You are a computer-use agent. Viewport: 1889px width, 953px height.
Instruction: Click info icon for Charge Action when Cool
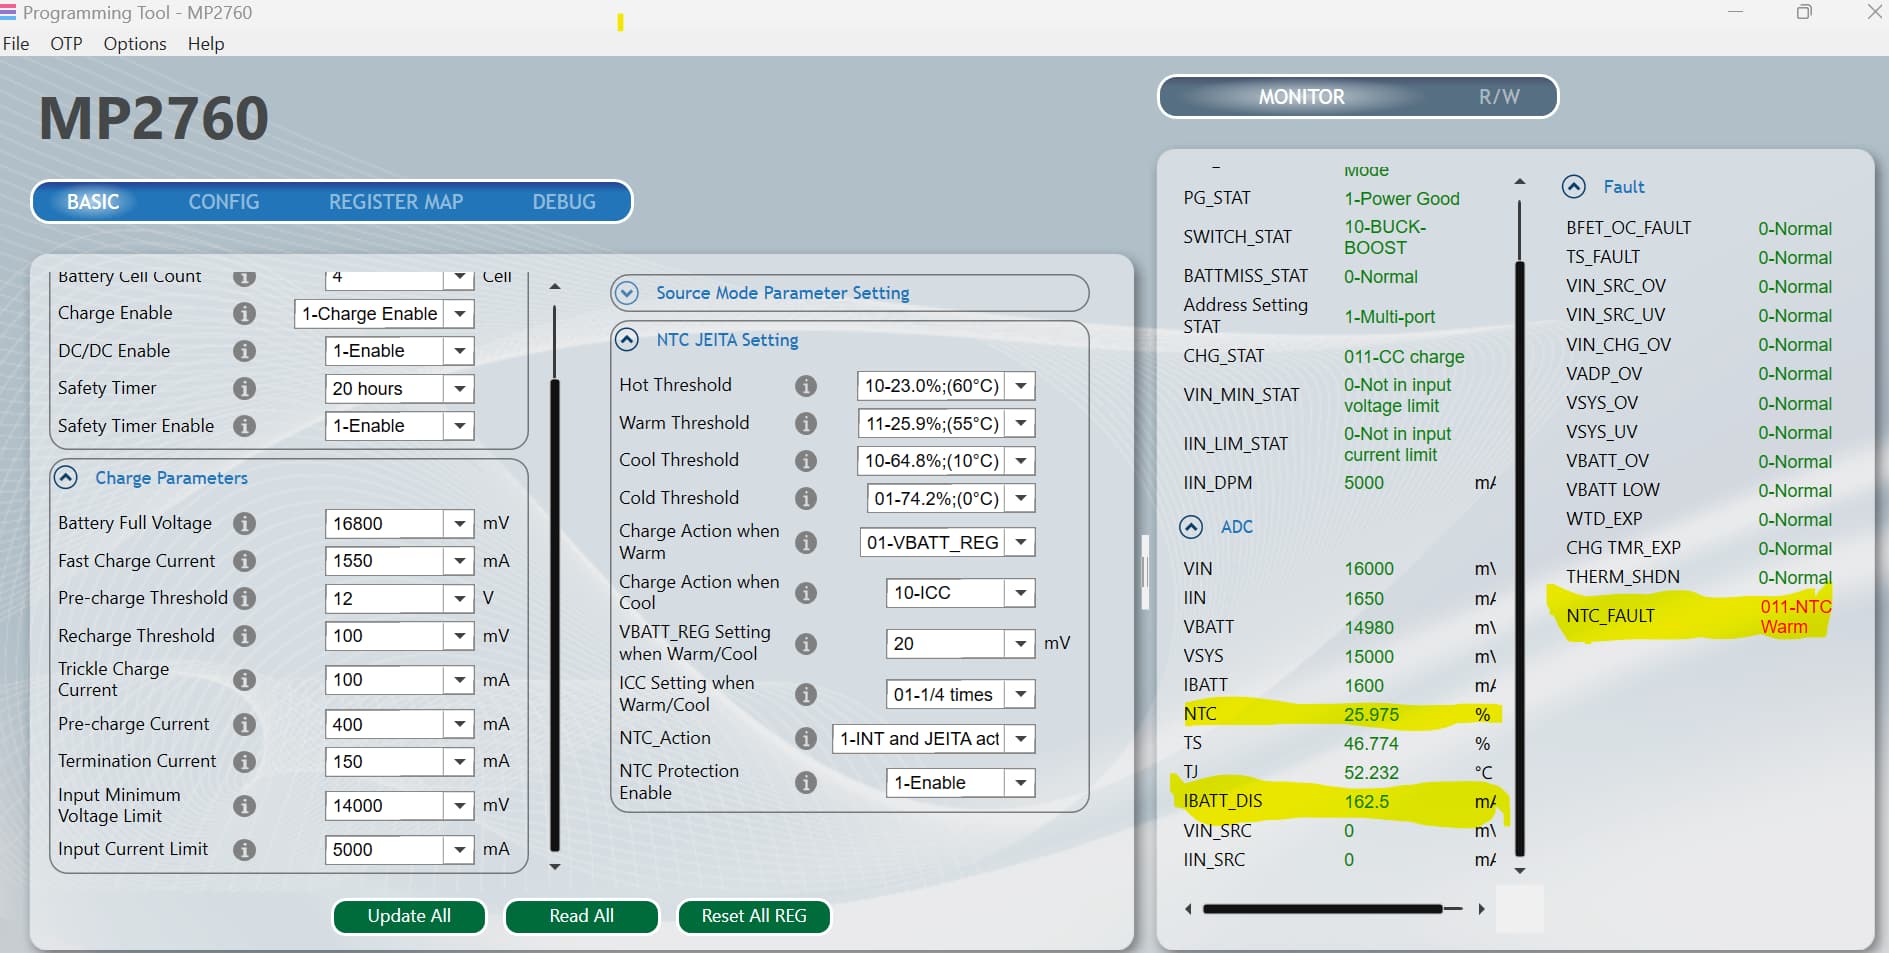tap(806, 593)
